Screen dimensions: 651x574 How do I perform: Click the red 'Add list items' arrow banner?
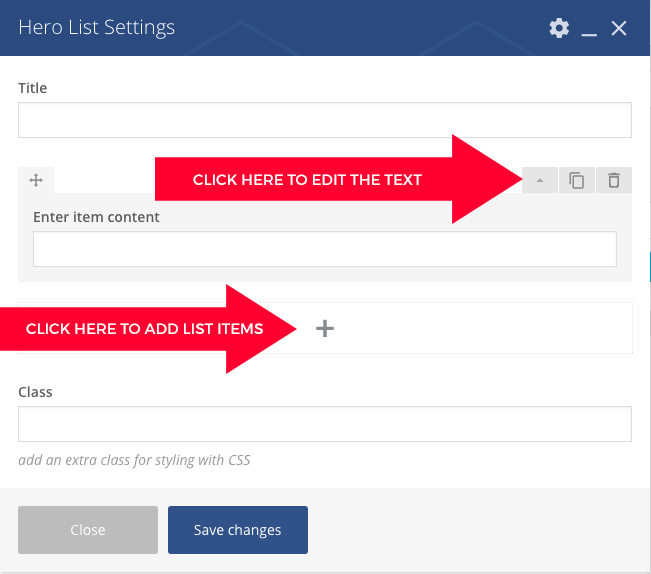tap(148, 329)
